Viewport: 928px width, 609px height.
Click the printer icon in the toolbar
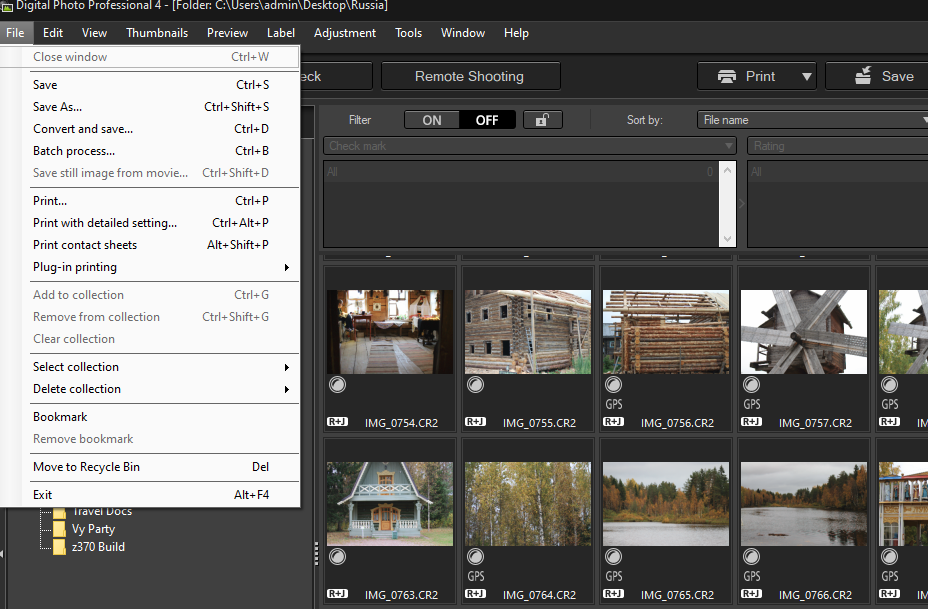click(x=725, y=76)
